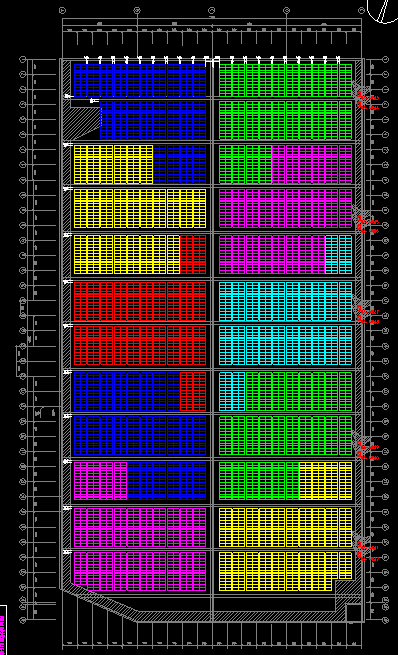Screen dimensions: 398x655
Task: Pick the small cyan block adjoining green panels
Action: click(x=232, y=391)
